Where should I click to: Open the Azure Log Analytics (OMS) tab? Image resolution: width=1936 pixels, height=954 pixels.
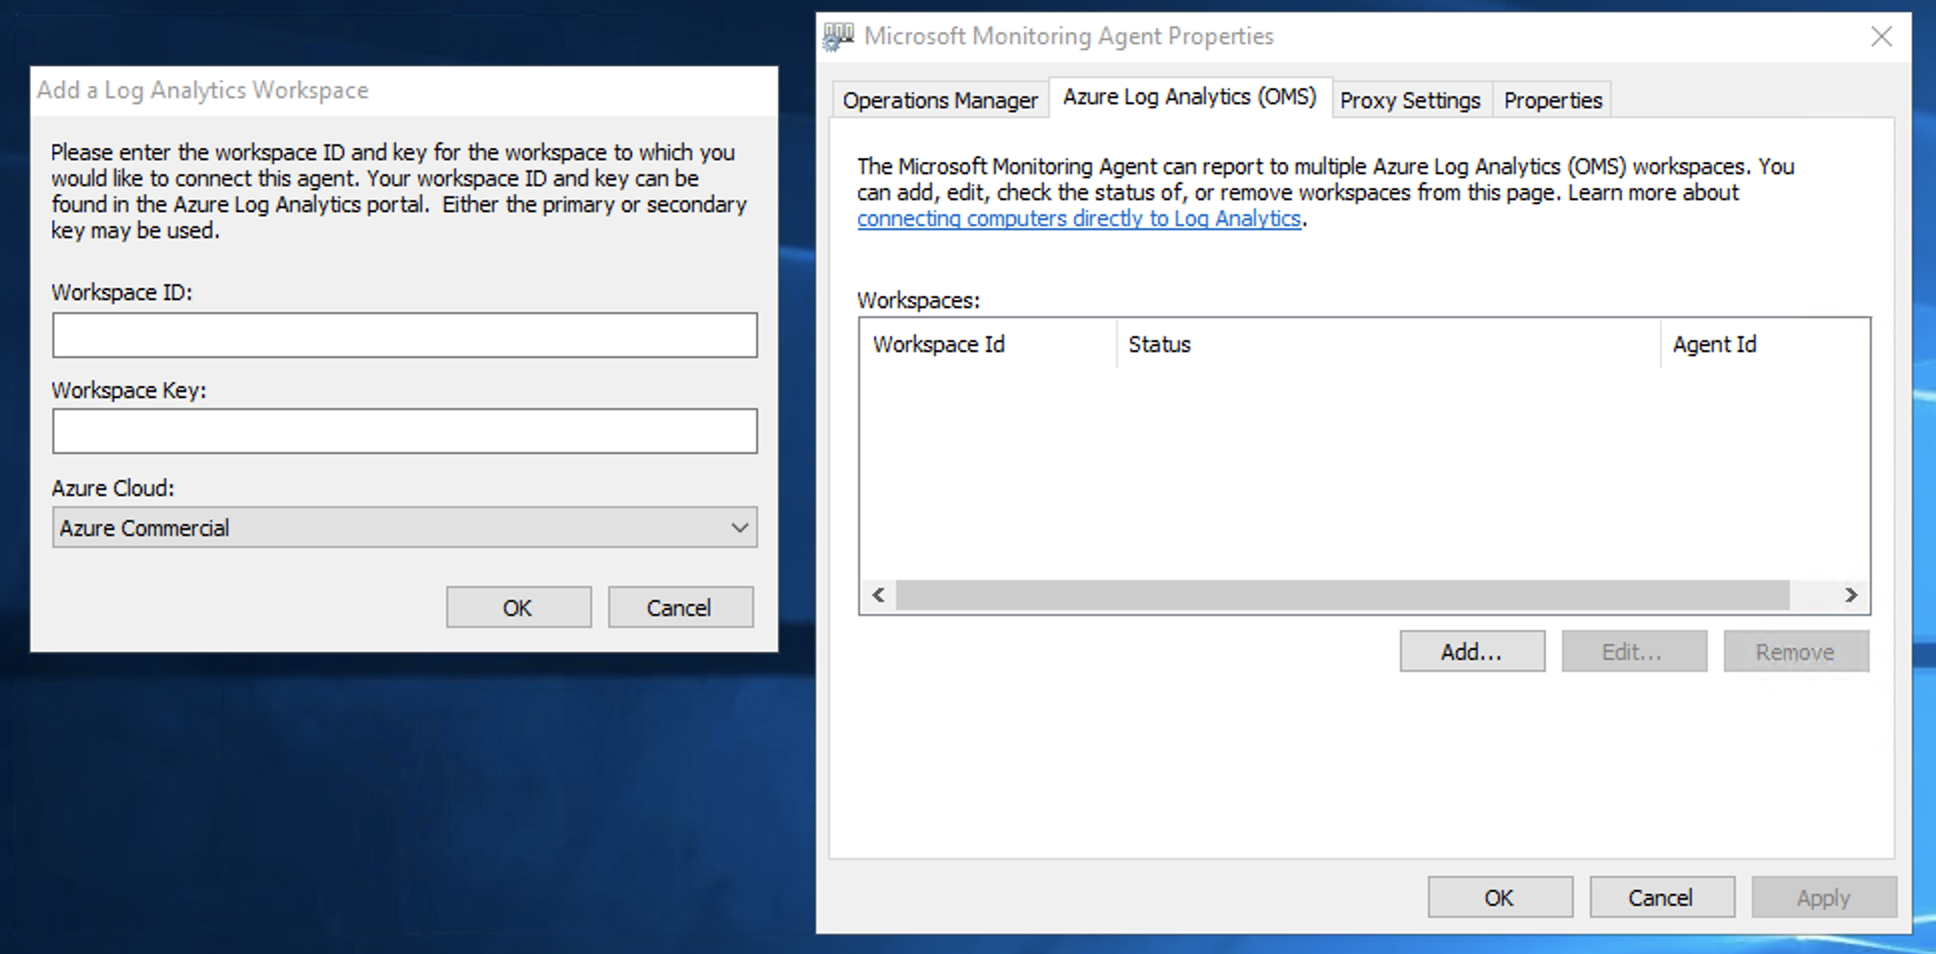pyautogui.click(x=1190, y=97)
